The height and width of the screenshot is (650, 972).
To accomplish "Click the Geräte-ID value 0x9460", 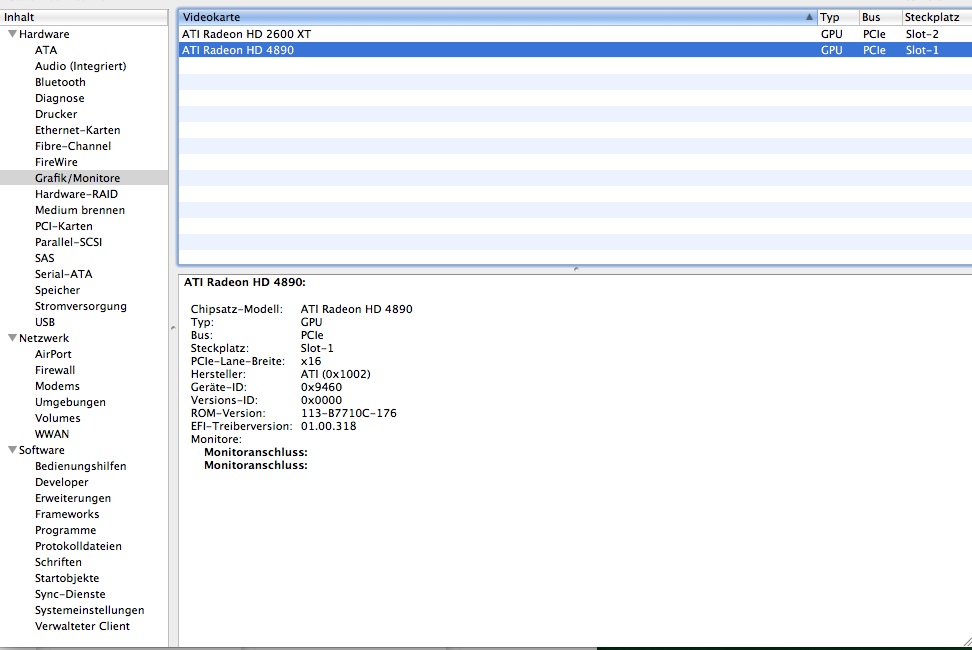I will tap(321, 387).
